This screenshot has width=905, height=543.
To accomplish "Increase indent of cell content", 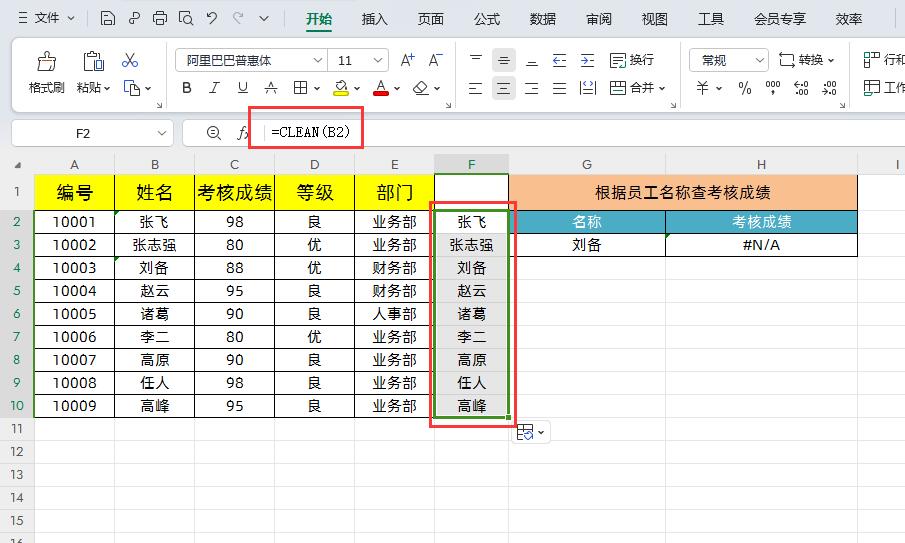I will (x=588, y=60).
